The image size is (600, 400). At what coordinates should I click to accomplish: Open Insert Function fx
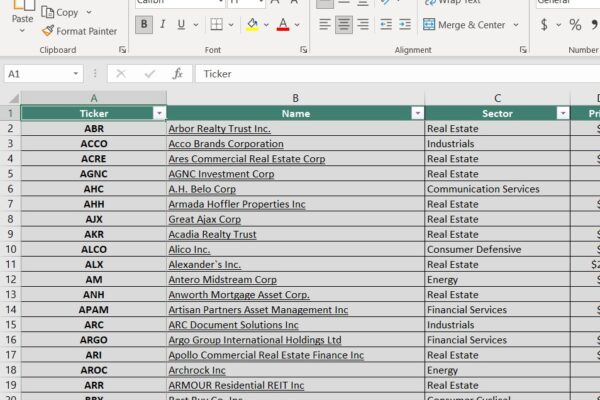coord(177,73)
